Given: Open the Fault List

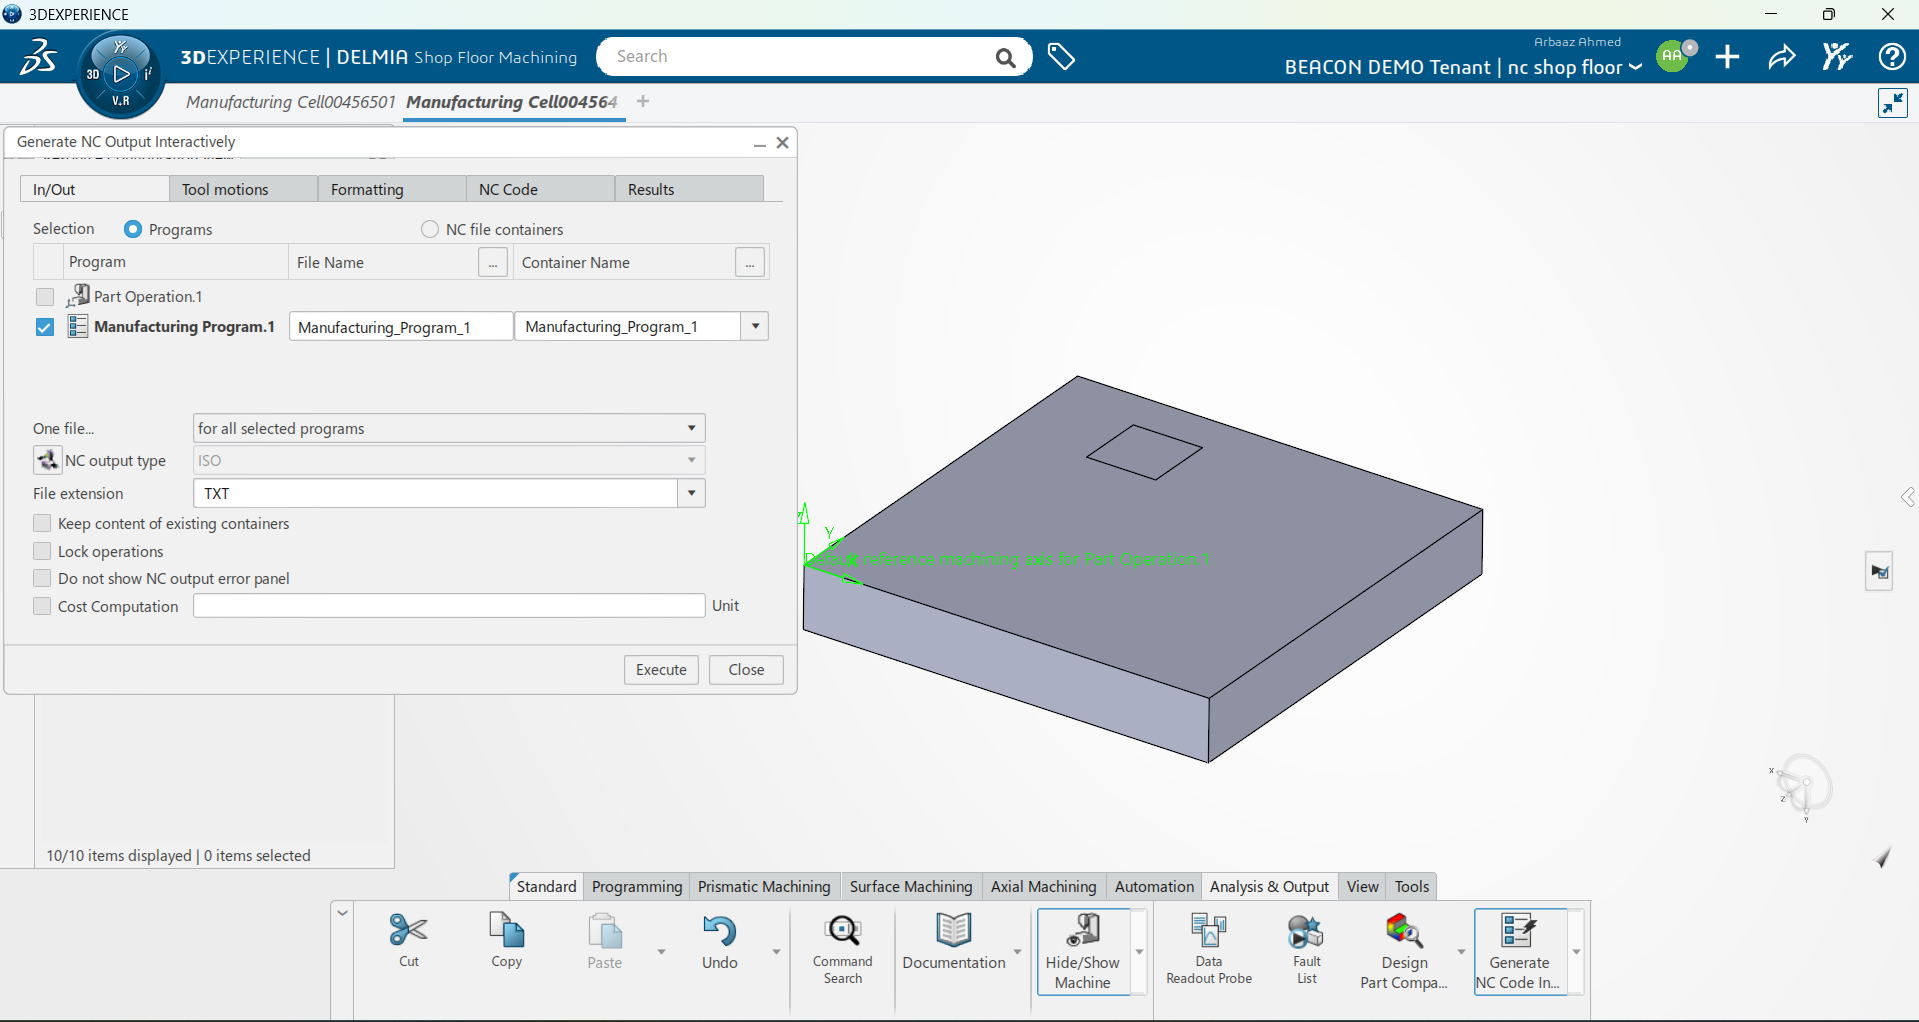Looking at the screenshot, I should coord(1307,949).
